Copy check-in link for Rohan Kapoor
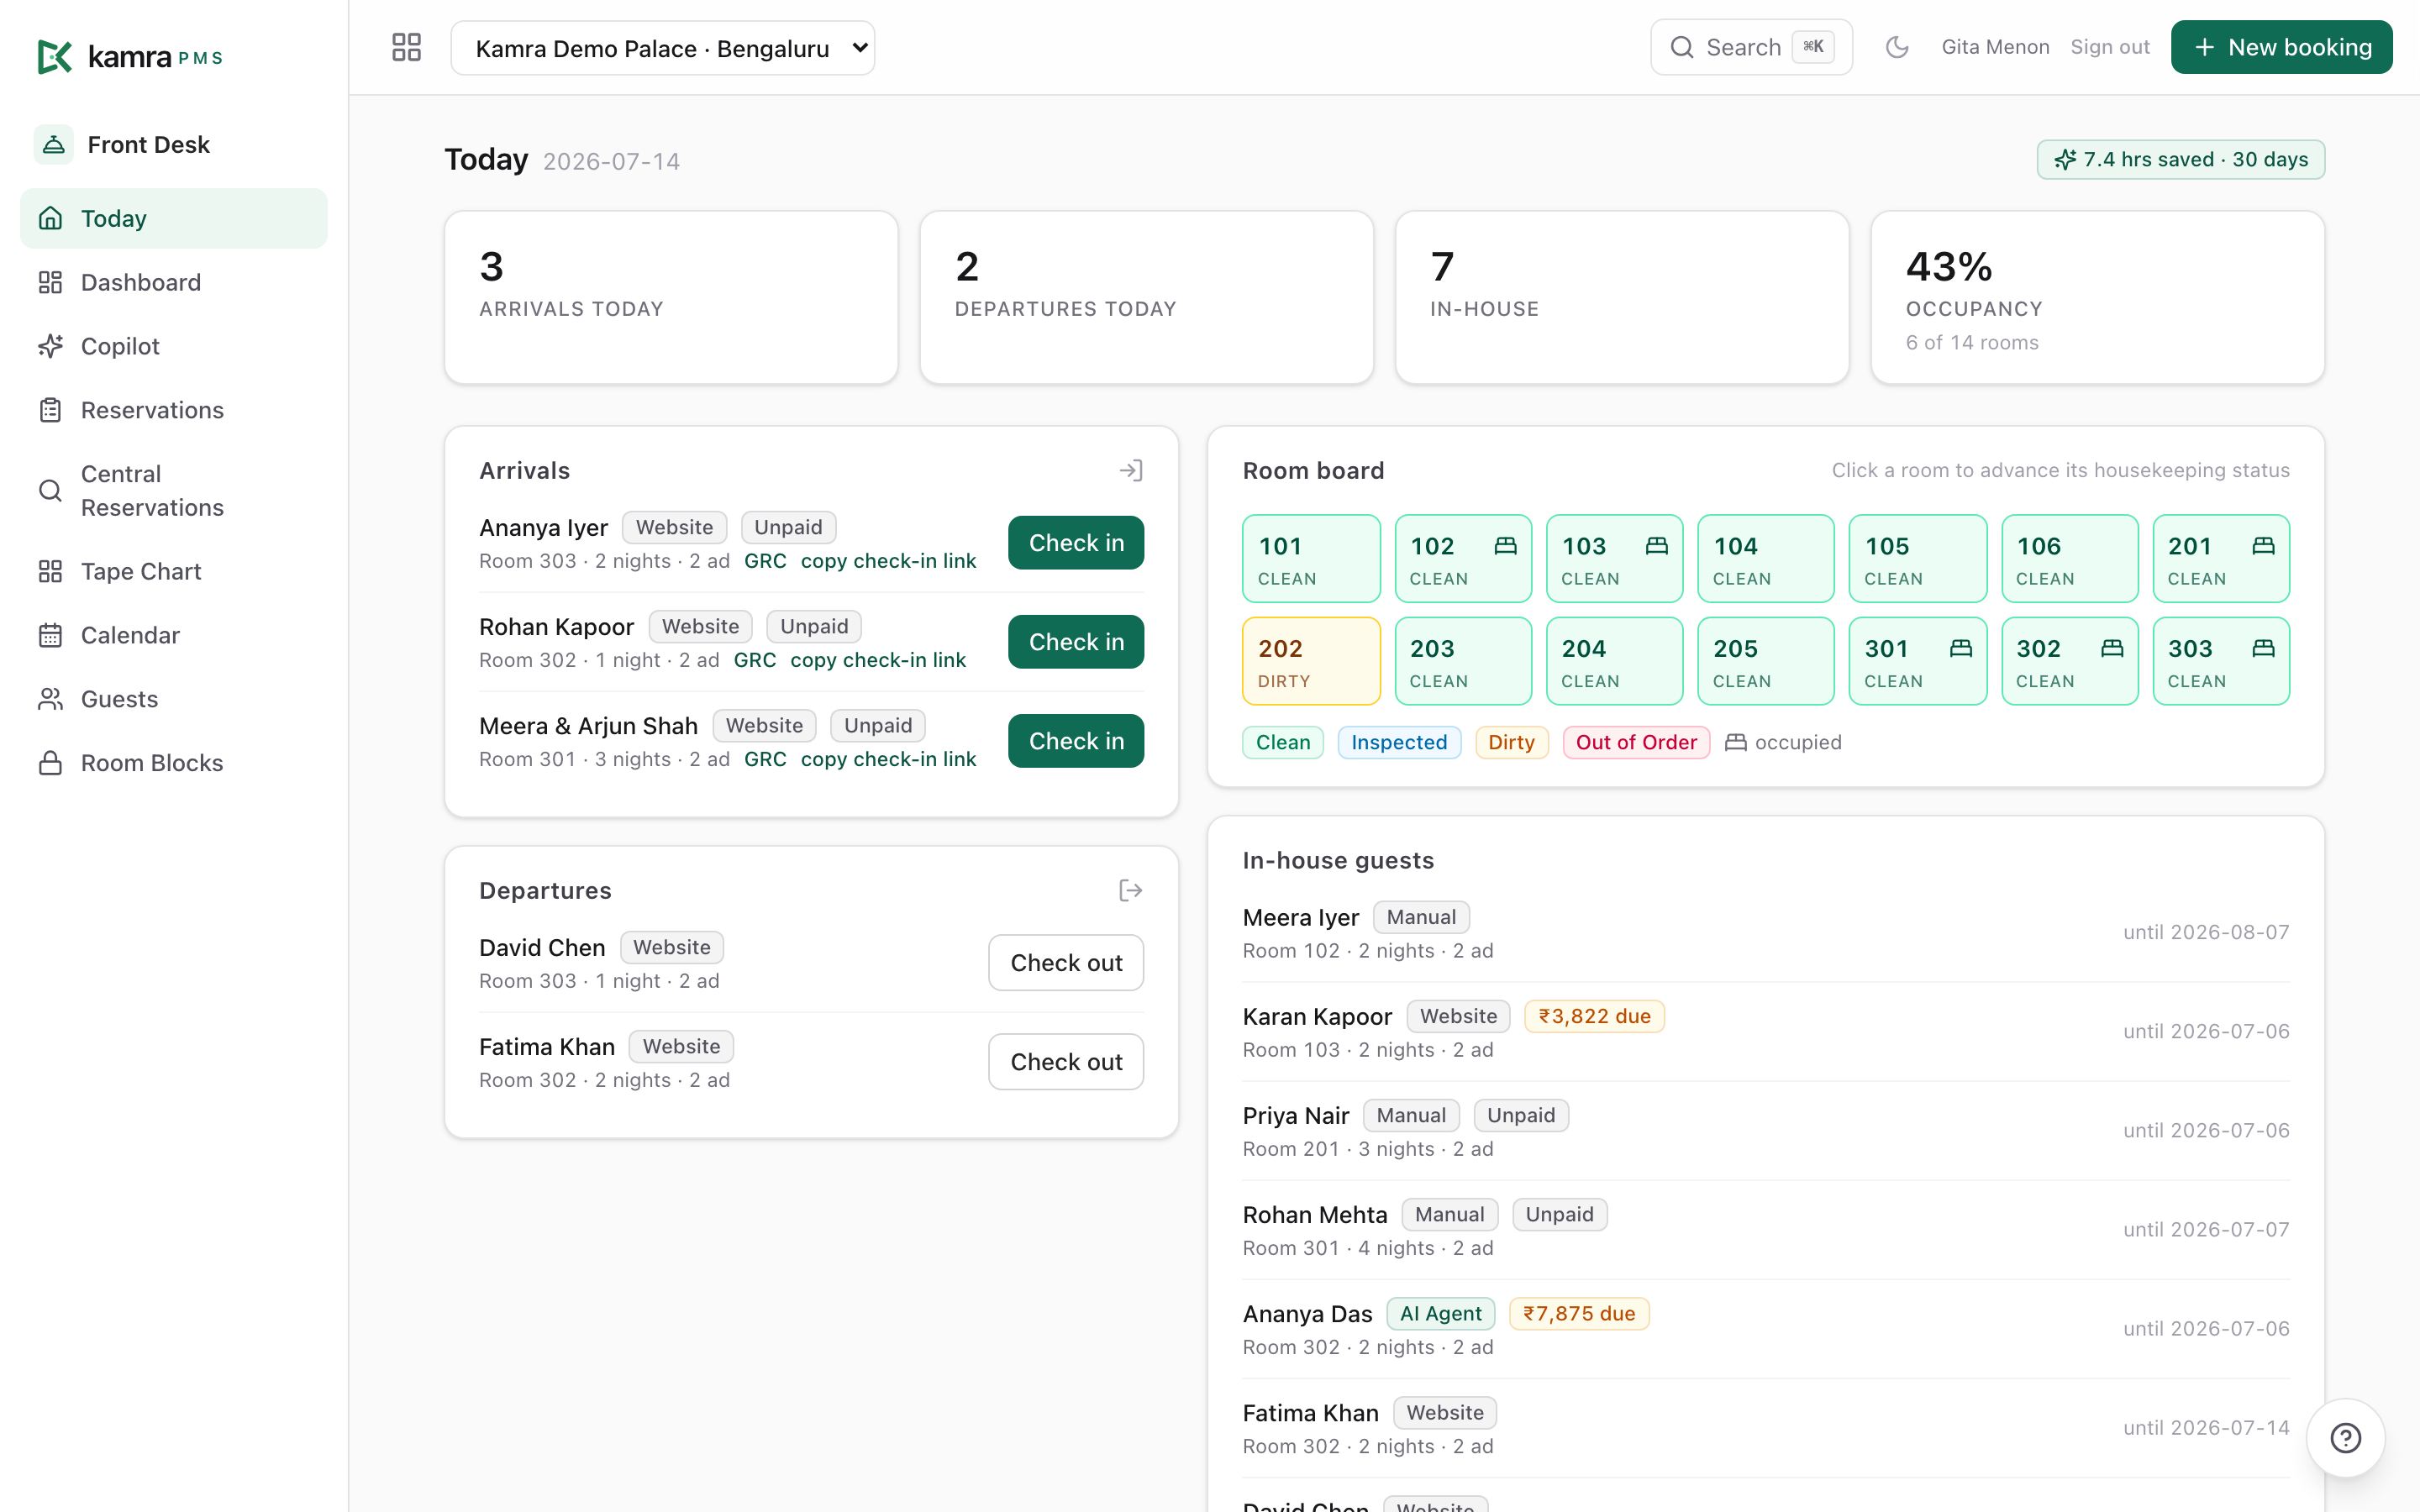 pos(878,660)
